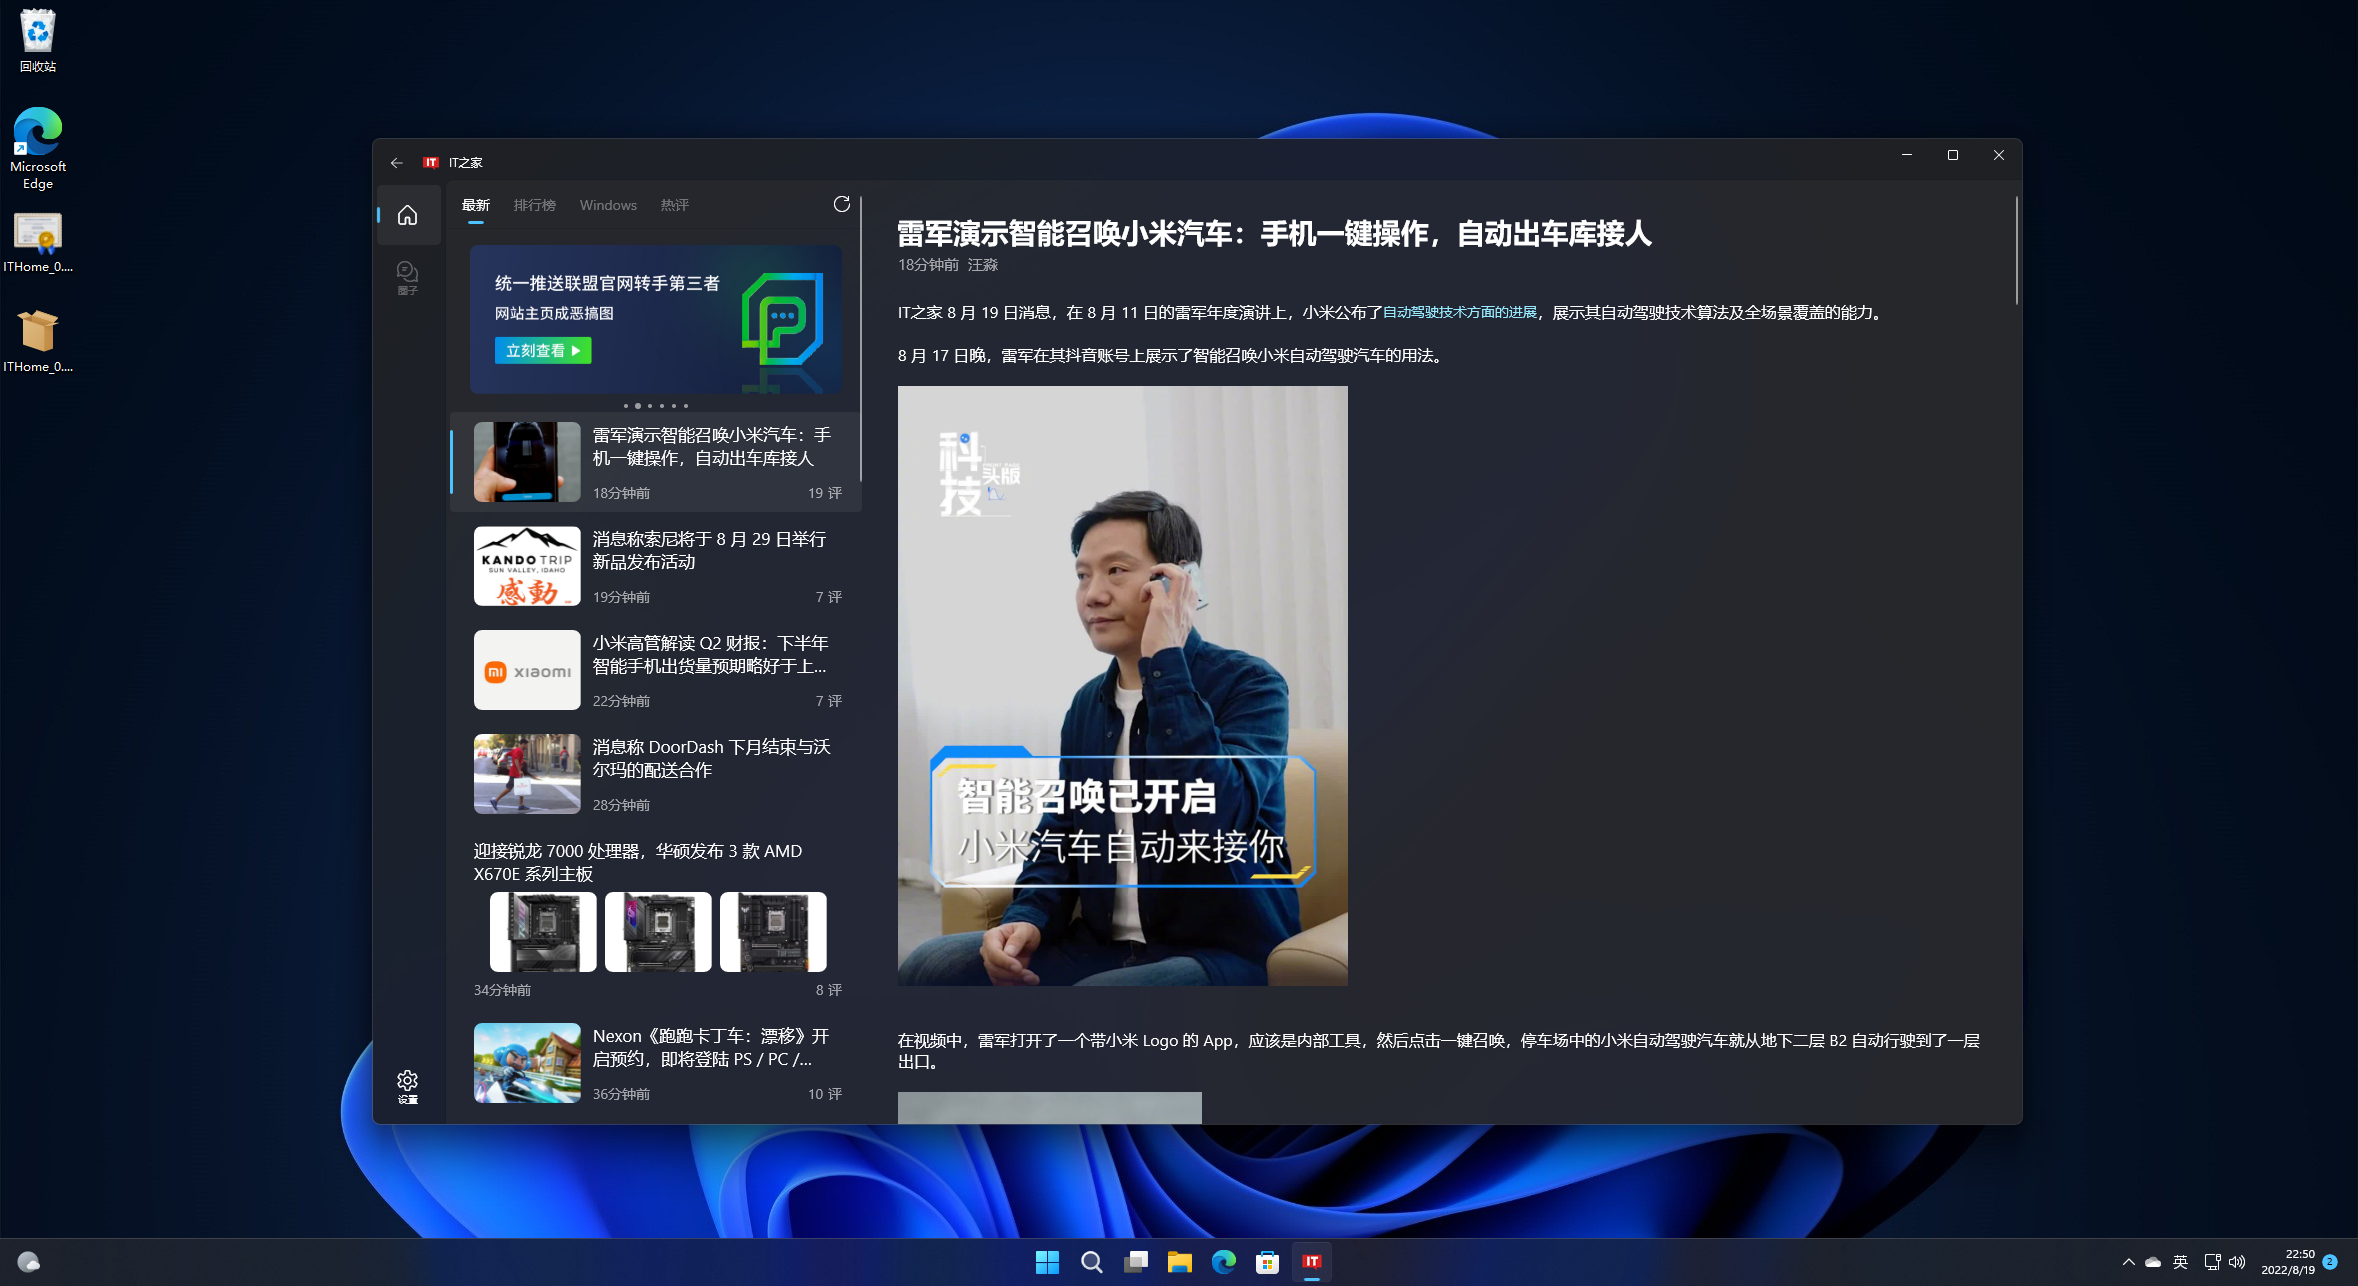Open the Windows Start menu

tap(1047, 1262)
